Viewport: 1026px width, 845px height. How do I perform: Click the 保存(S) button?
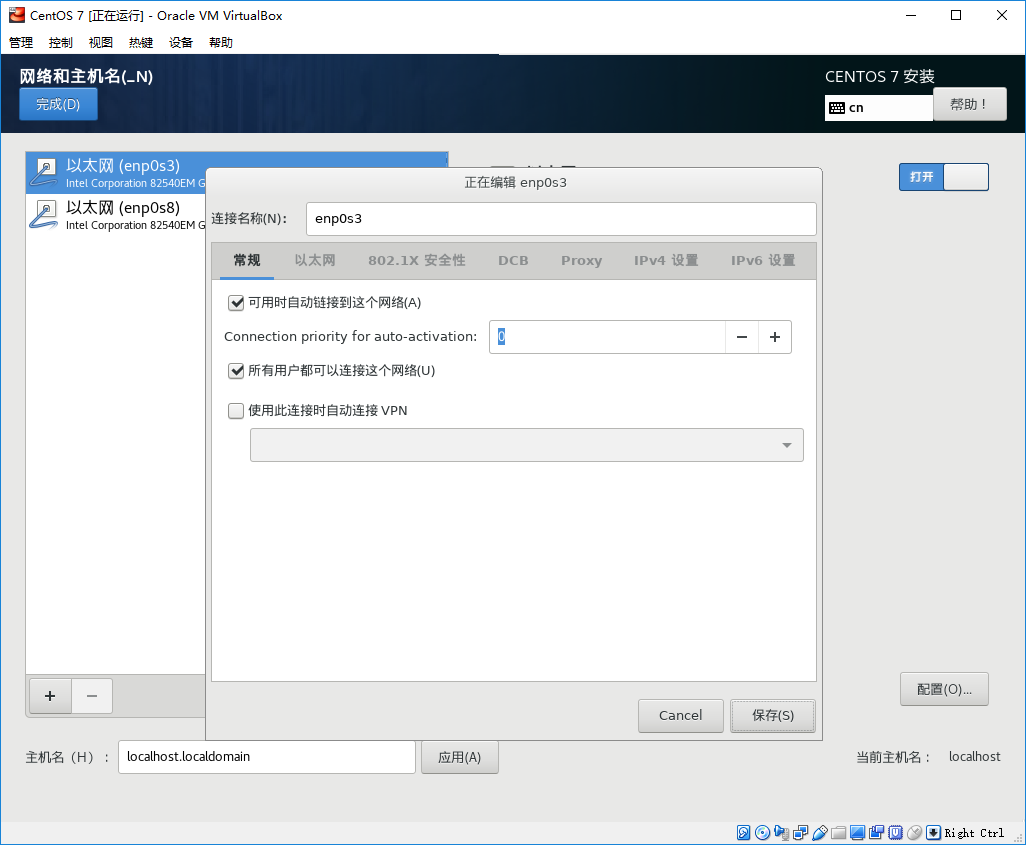click(x=773, y=715)
